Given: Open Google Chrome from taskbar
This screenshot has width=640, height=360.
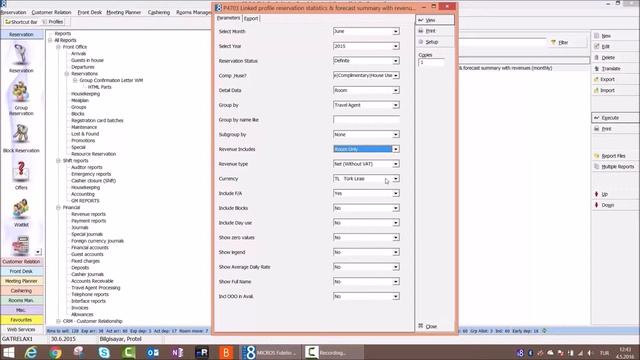Looking at the screenshot, I should [56, 352].
